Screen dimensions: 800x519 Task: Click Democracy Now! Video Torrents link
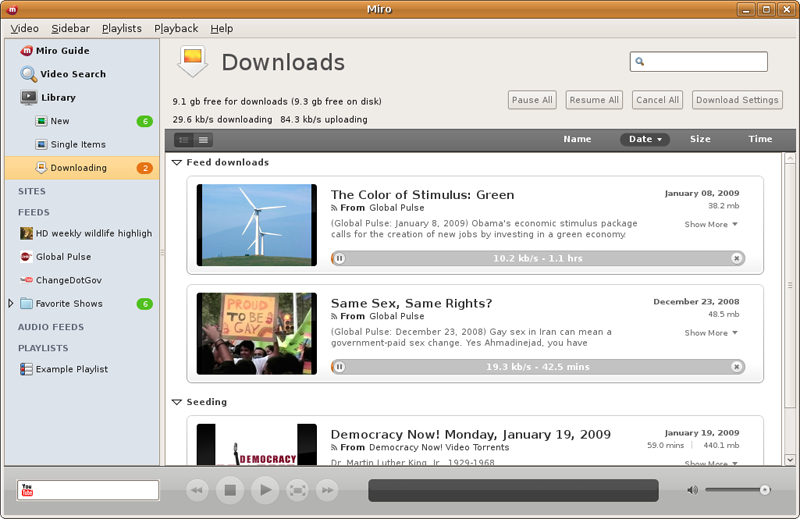pos(439,448)
